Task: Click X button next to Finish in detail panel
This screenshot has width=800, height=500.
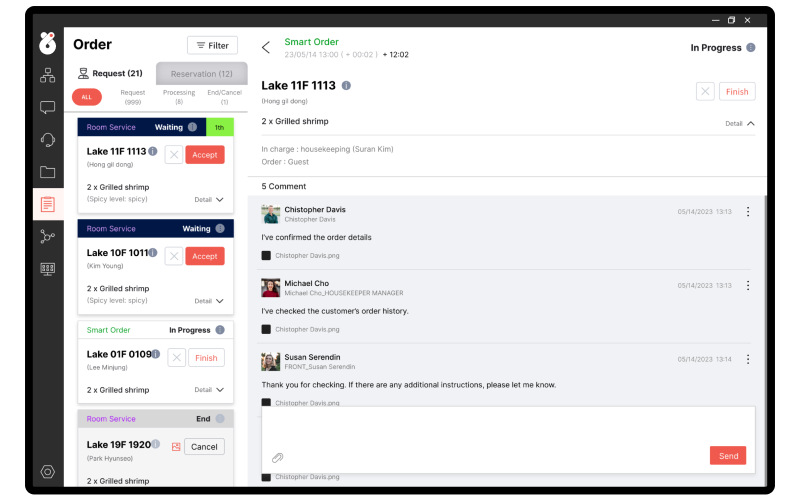Action: 705,91
